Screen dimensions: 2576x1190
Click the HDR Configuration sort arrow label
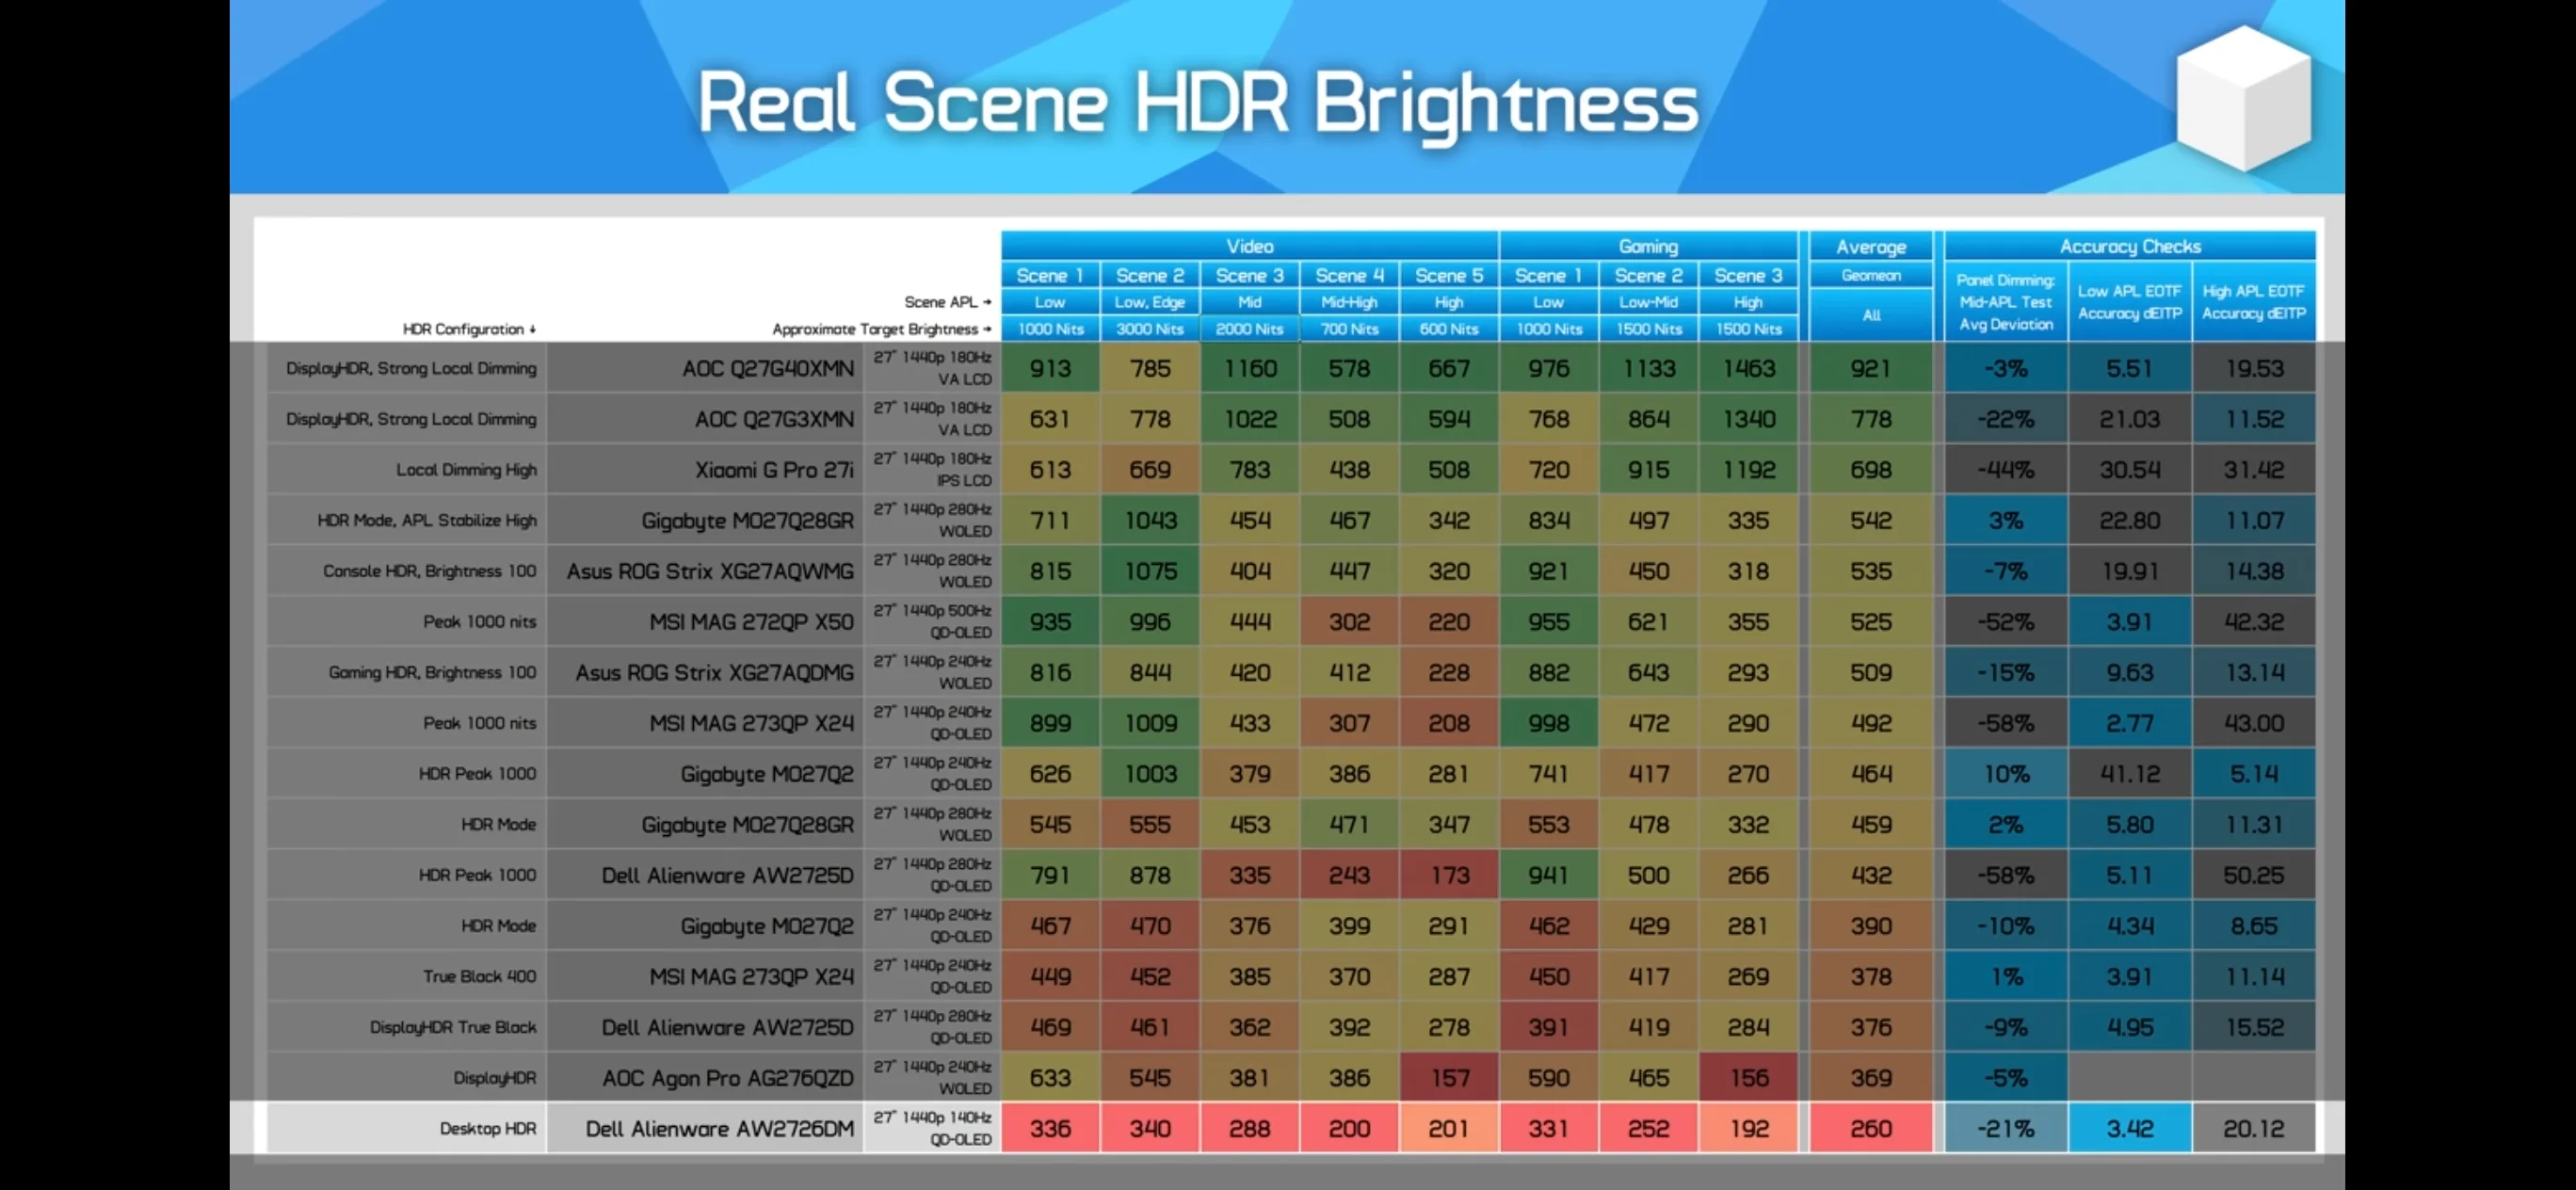469,329
